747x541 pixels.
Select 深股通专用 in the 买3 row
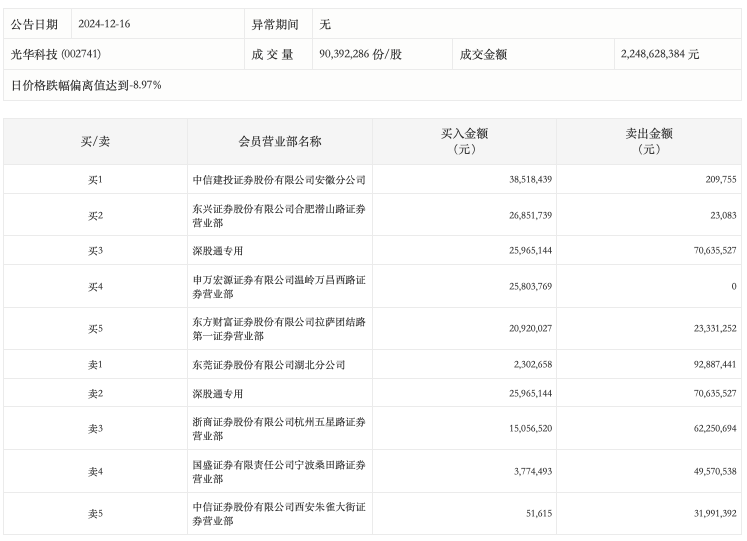tap(217, 251)
